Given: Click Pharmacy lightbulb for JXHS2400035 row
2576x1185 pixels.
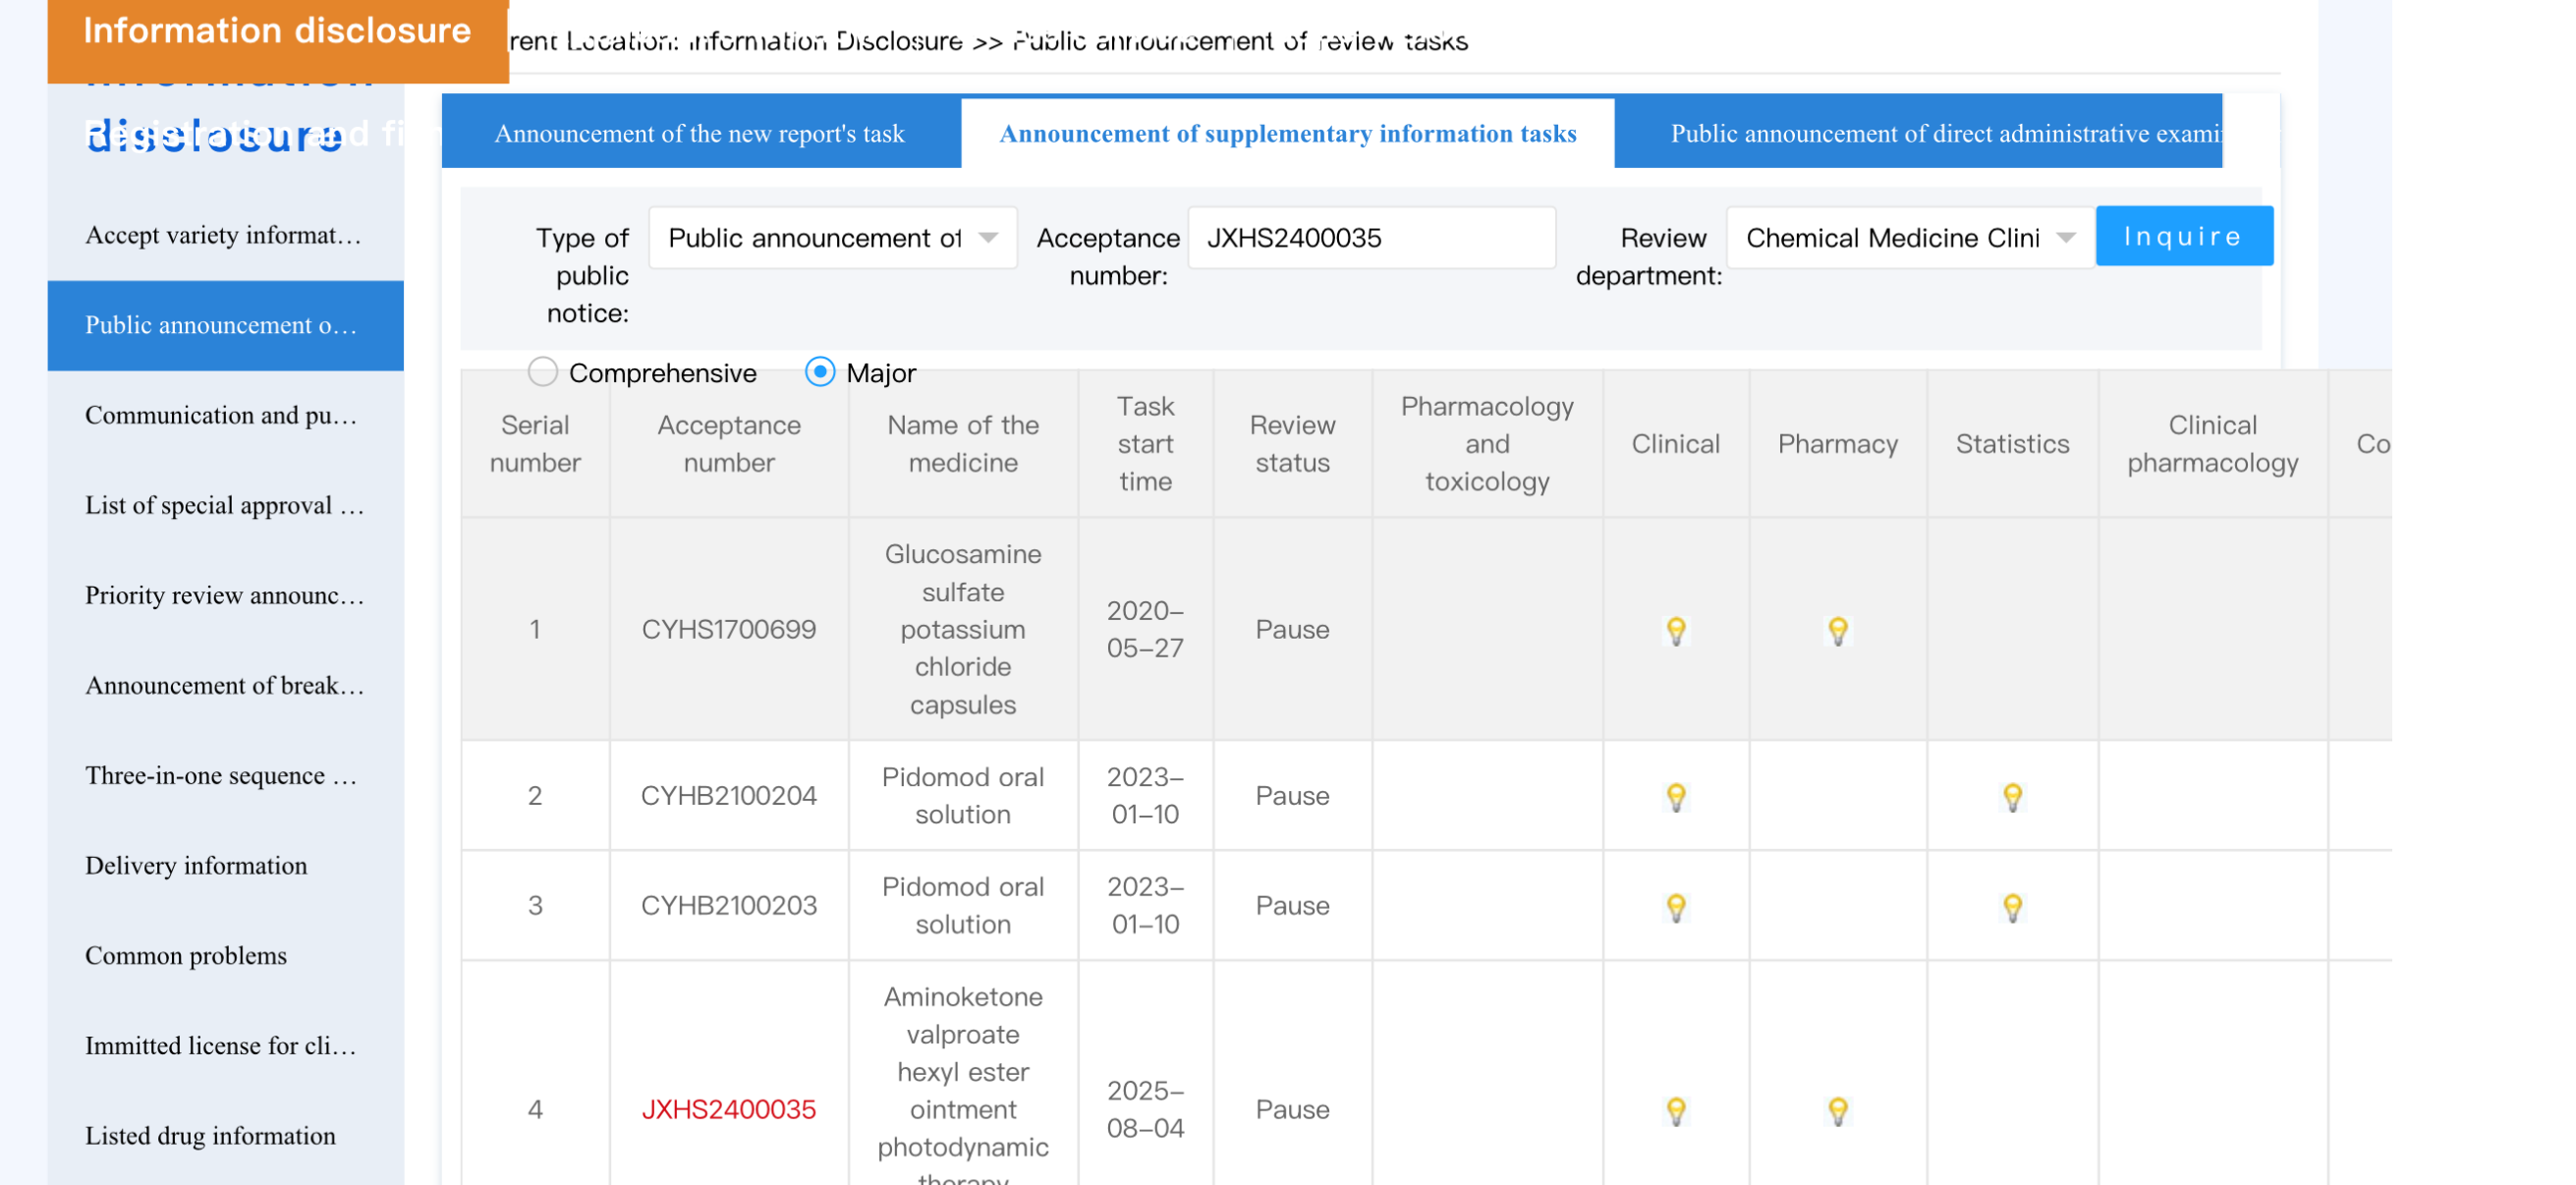Looking at the screenshot, I should pyautogui.click(x=1837, y=1110).
